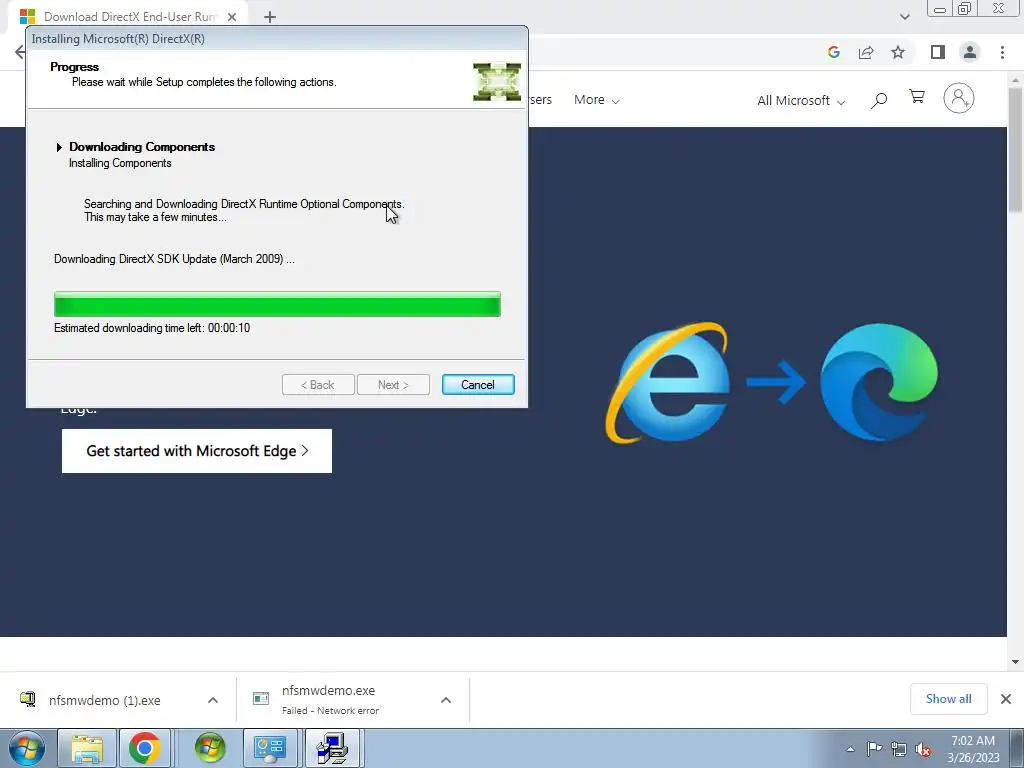
Task: Show hidden system tray icons
Action: 850,749
